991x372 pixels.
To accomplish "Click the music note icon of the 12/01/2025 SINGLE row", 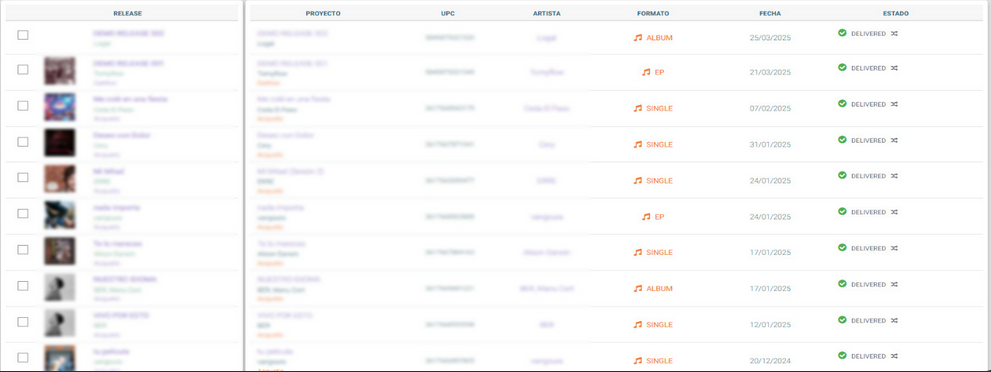I will (x=638, y=325).
